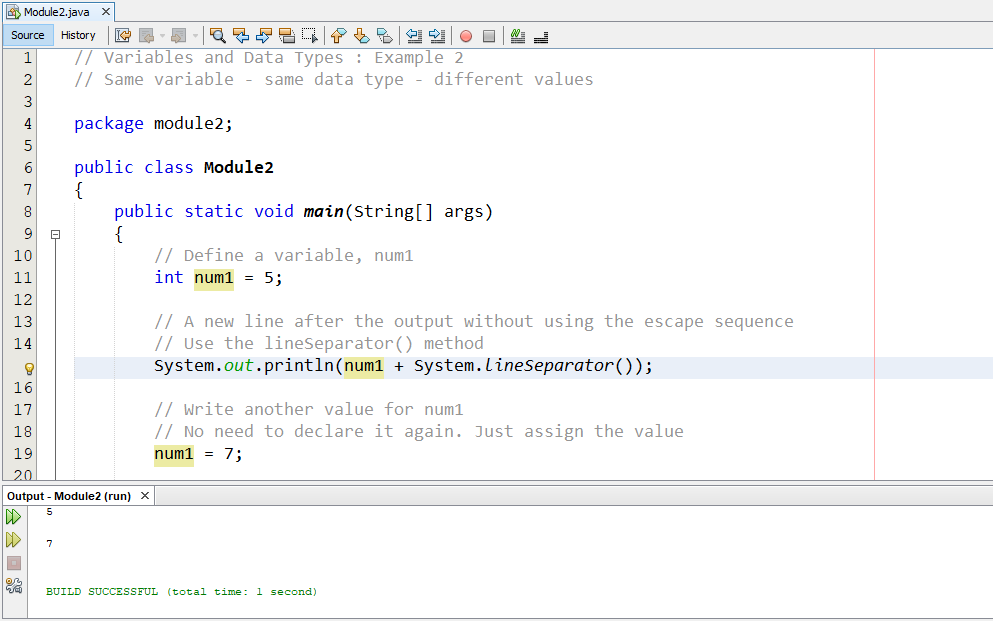Jump to the Previous Bookmark
Viewport: 993px width, 621px height.
coord(338,36)
